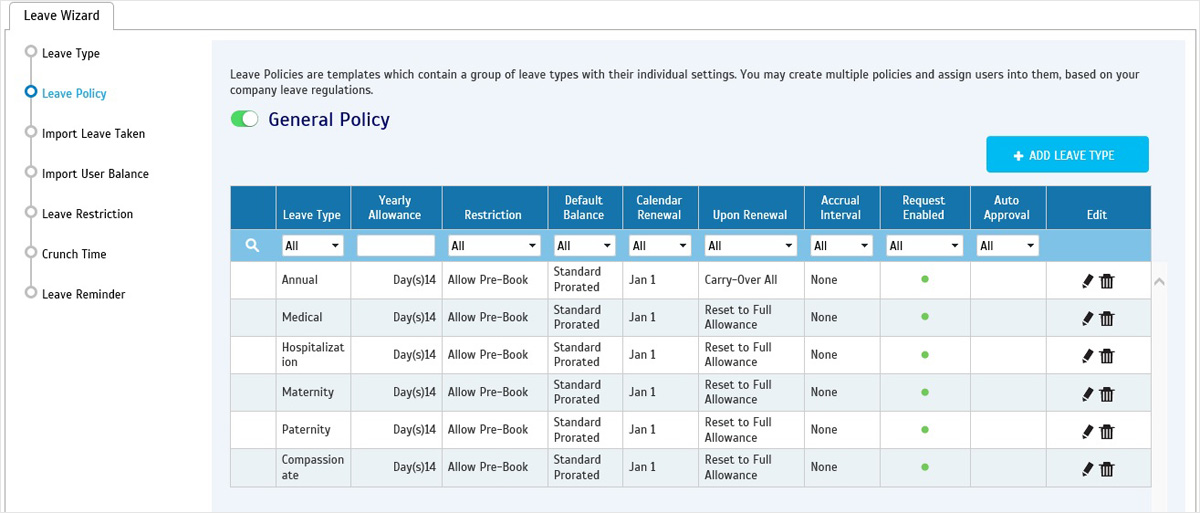The height and width of the screenshot is (513, 1200).
Task: Open the Auto Approval filter dropdown
Action: coord(1008,245)
